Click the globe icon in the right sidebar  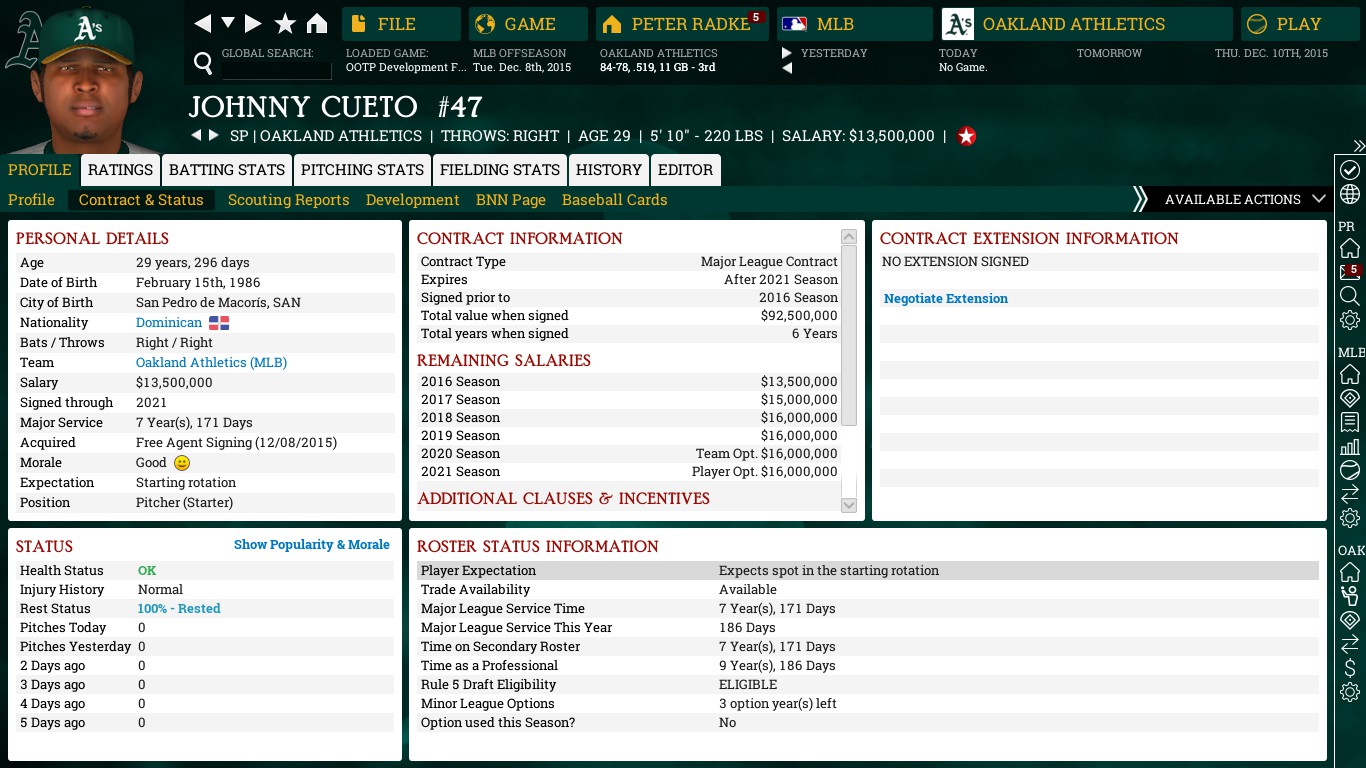(x=1349, y=194)
